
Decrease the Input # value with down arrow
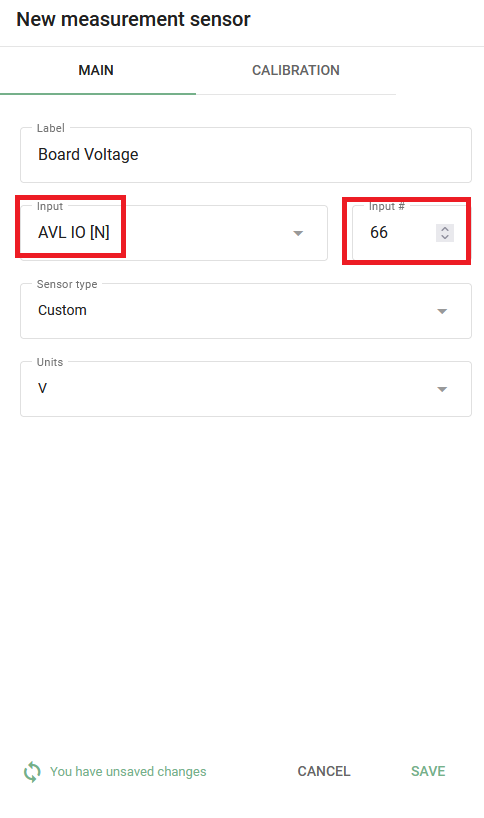445,237
